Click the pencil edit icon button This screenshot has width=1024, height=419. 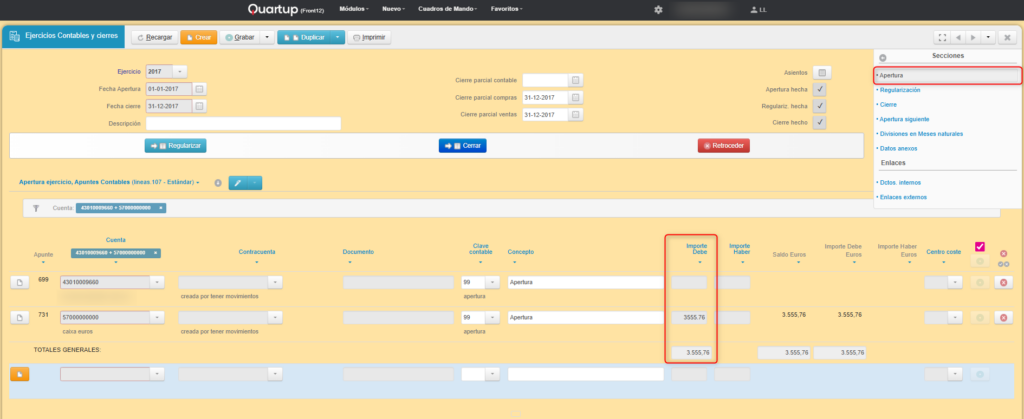(237, 183)
